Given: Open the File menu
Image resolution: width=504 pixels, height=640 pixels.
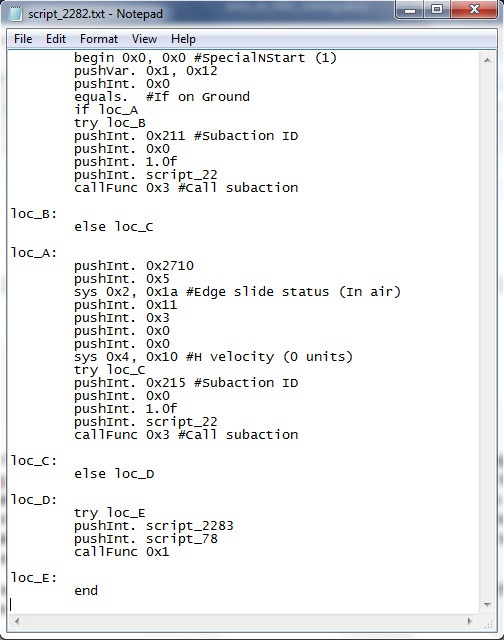Looking at the screenshot, I should point(23,39).
